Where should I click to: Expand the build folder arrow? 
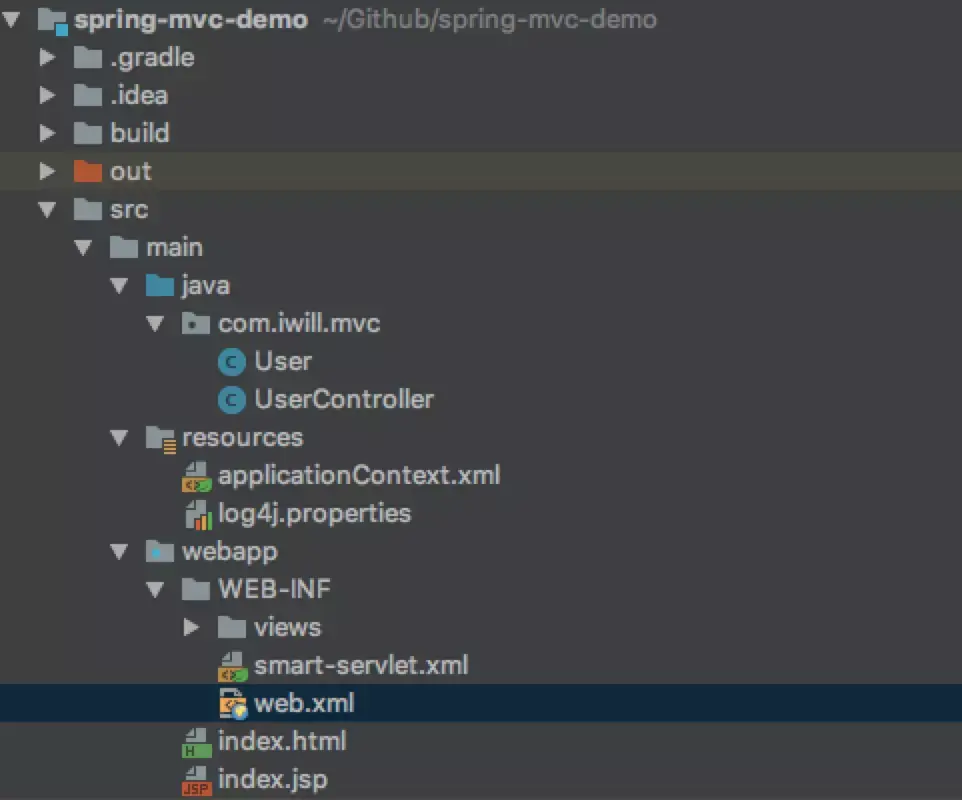[47, 134]
